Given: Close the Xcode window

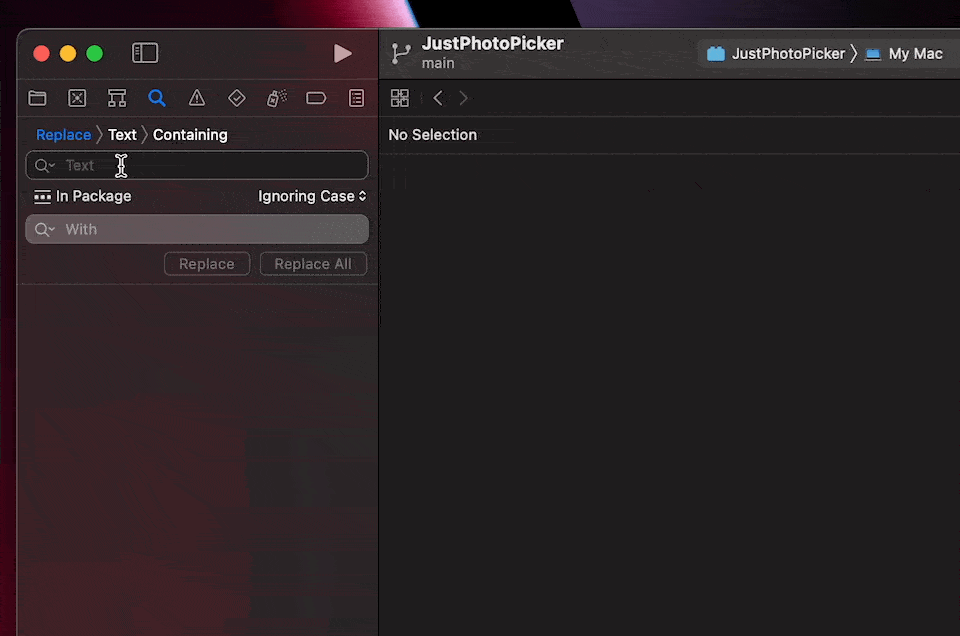Looking at the screenshot, I should click(x=42, y=53).
